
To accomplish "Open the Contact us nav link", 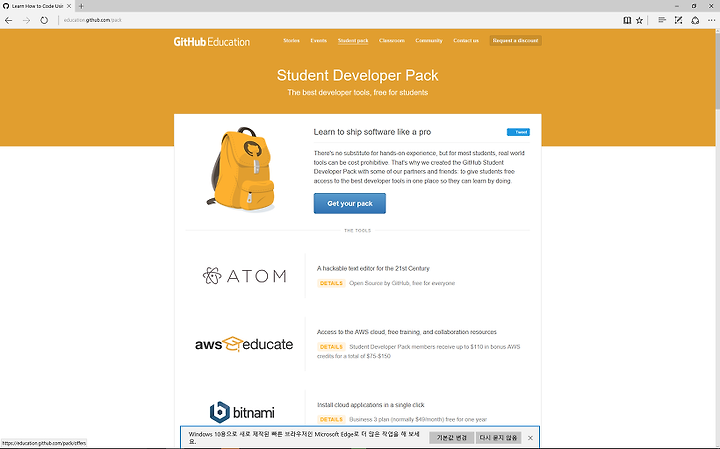I will tap(466, 40).
